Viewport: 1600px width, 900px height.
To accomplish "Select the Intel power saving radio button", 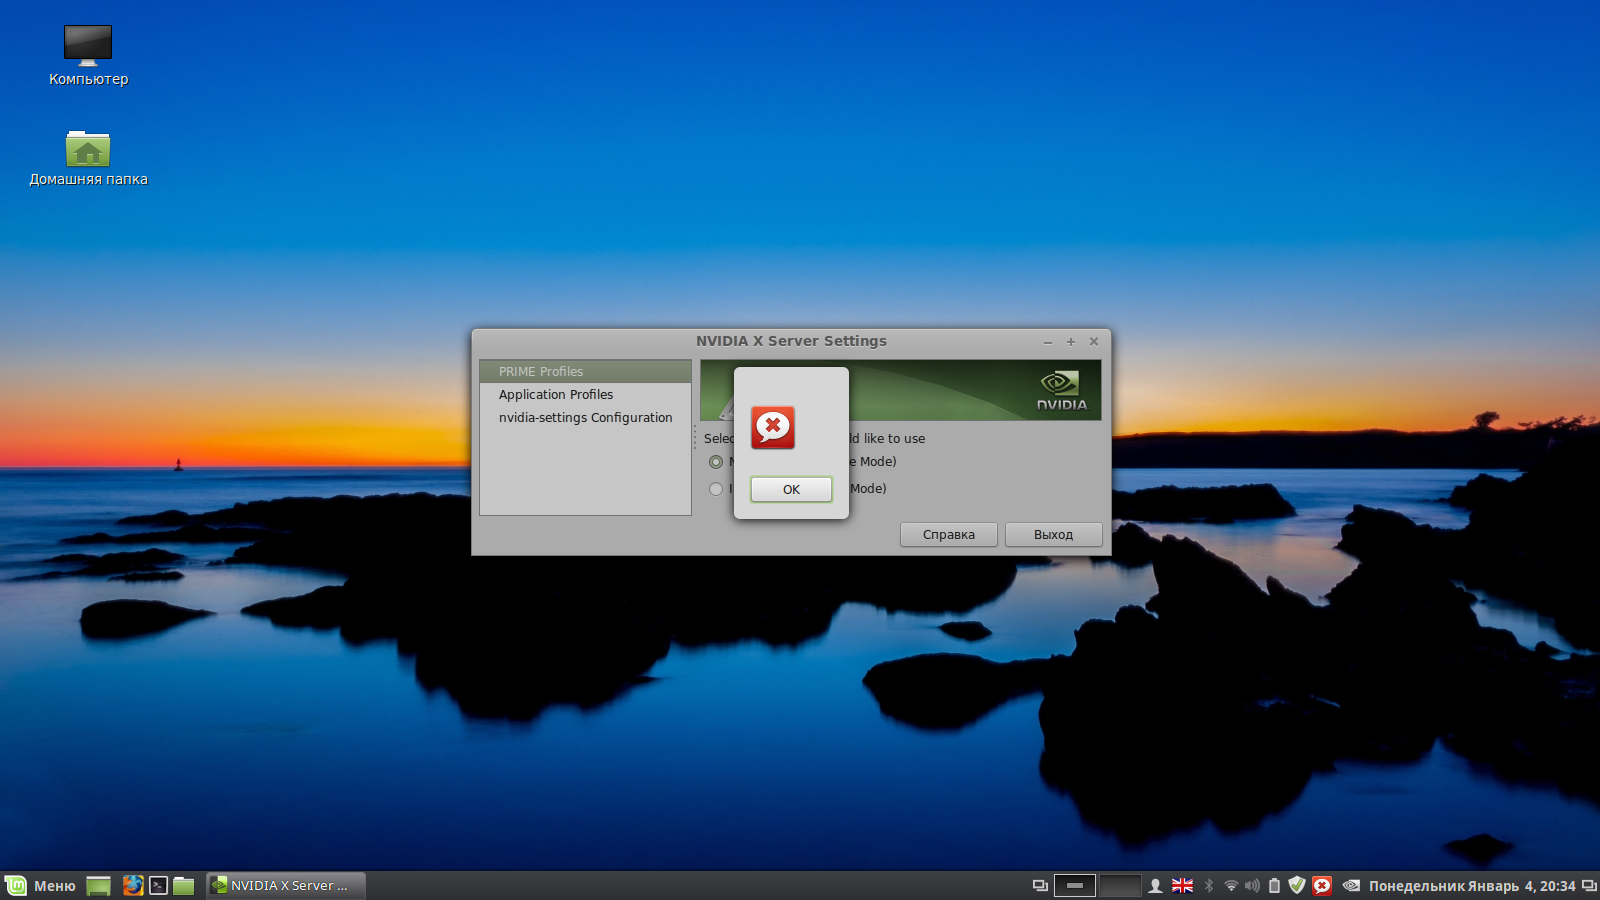I will point(716,489).
